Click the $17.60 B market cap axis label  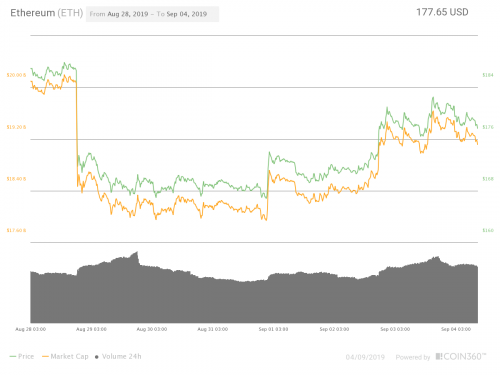pyautogui.click(x=16, y=230)
